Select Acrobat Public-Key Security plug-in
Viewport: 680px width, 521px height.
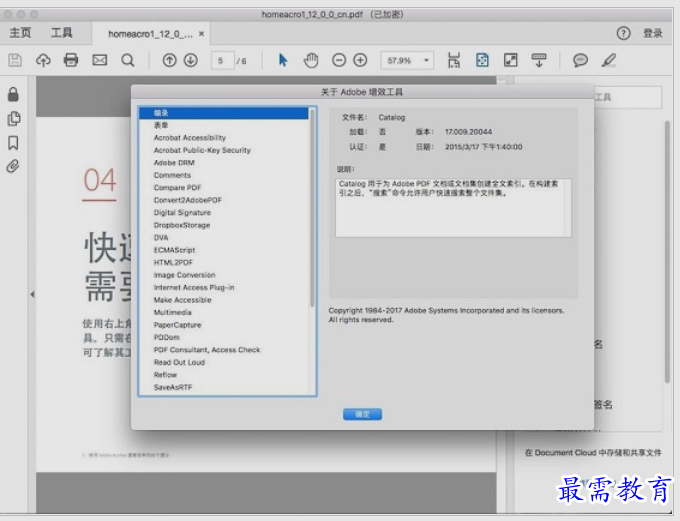coord(224,150)
